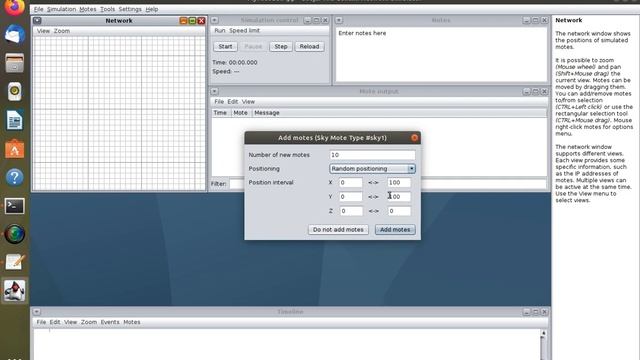Click the Z maximum position field
This screenshot has width=640, height=360.
tap(399, 211)
